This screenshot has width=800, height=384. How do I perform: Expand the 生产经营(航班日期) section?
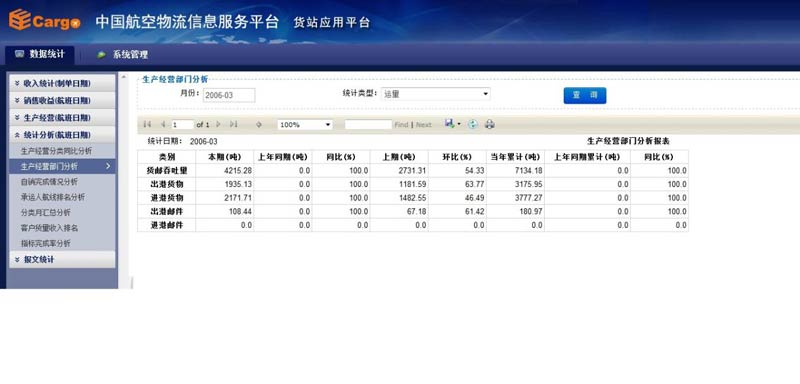(62, 118)
